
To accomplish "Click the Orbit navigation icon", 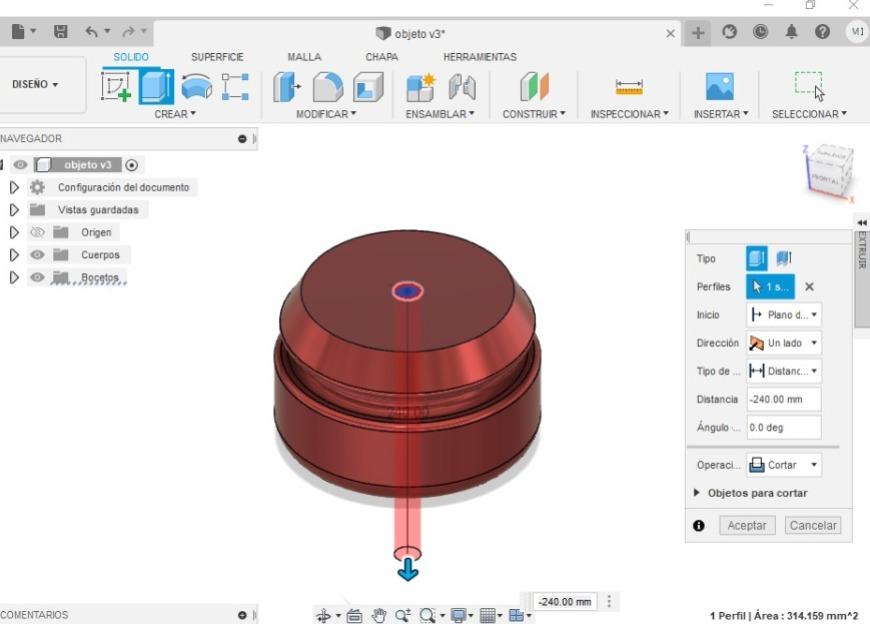I will click(323, 615).
